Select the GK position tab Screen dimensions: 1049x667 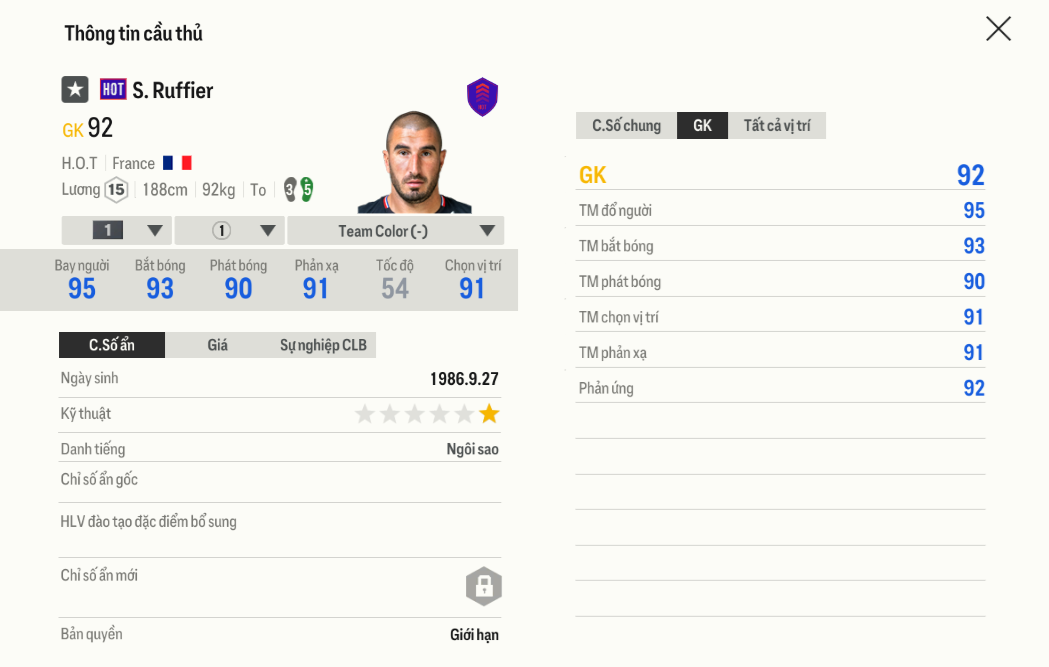(x=702, y=126)
